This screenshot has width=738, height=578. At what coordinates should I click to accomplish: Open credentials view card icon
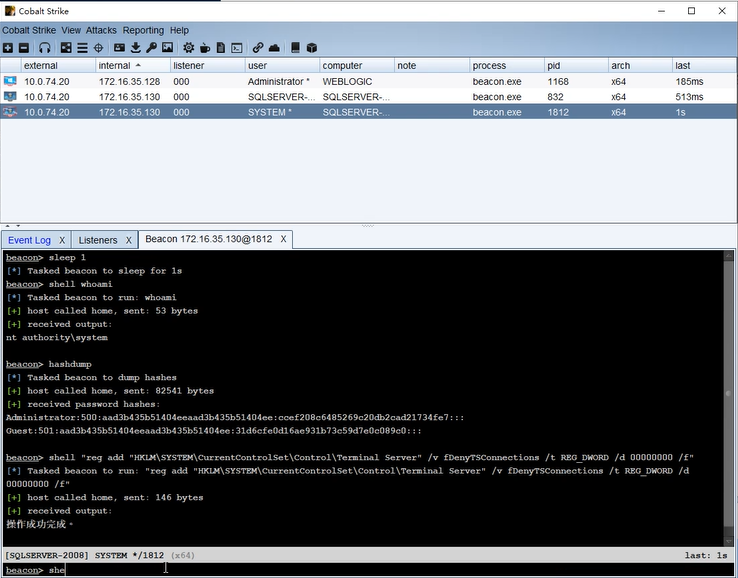pos(120,48)
